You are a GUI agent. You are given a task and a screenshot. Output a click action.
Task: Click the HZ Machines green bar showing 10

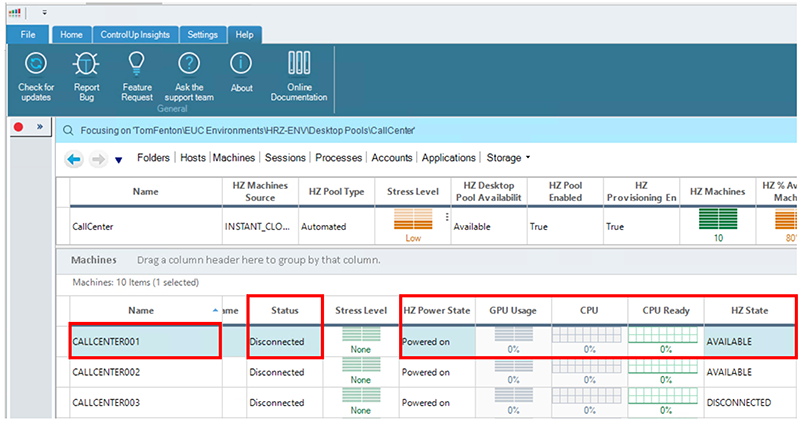718,219
